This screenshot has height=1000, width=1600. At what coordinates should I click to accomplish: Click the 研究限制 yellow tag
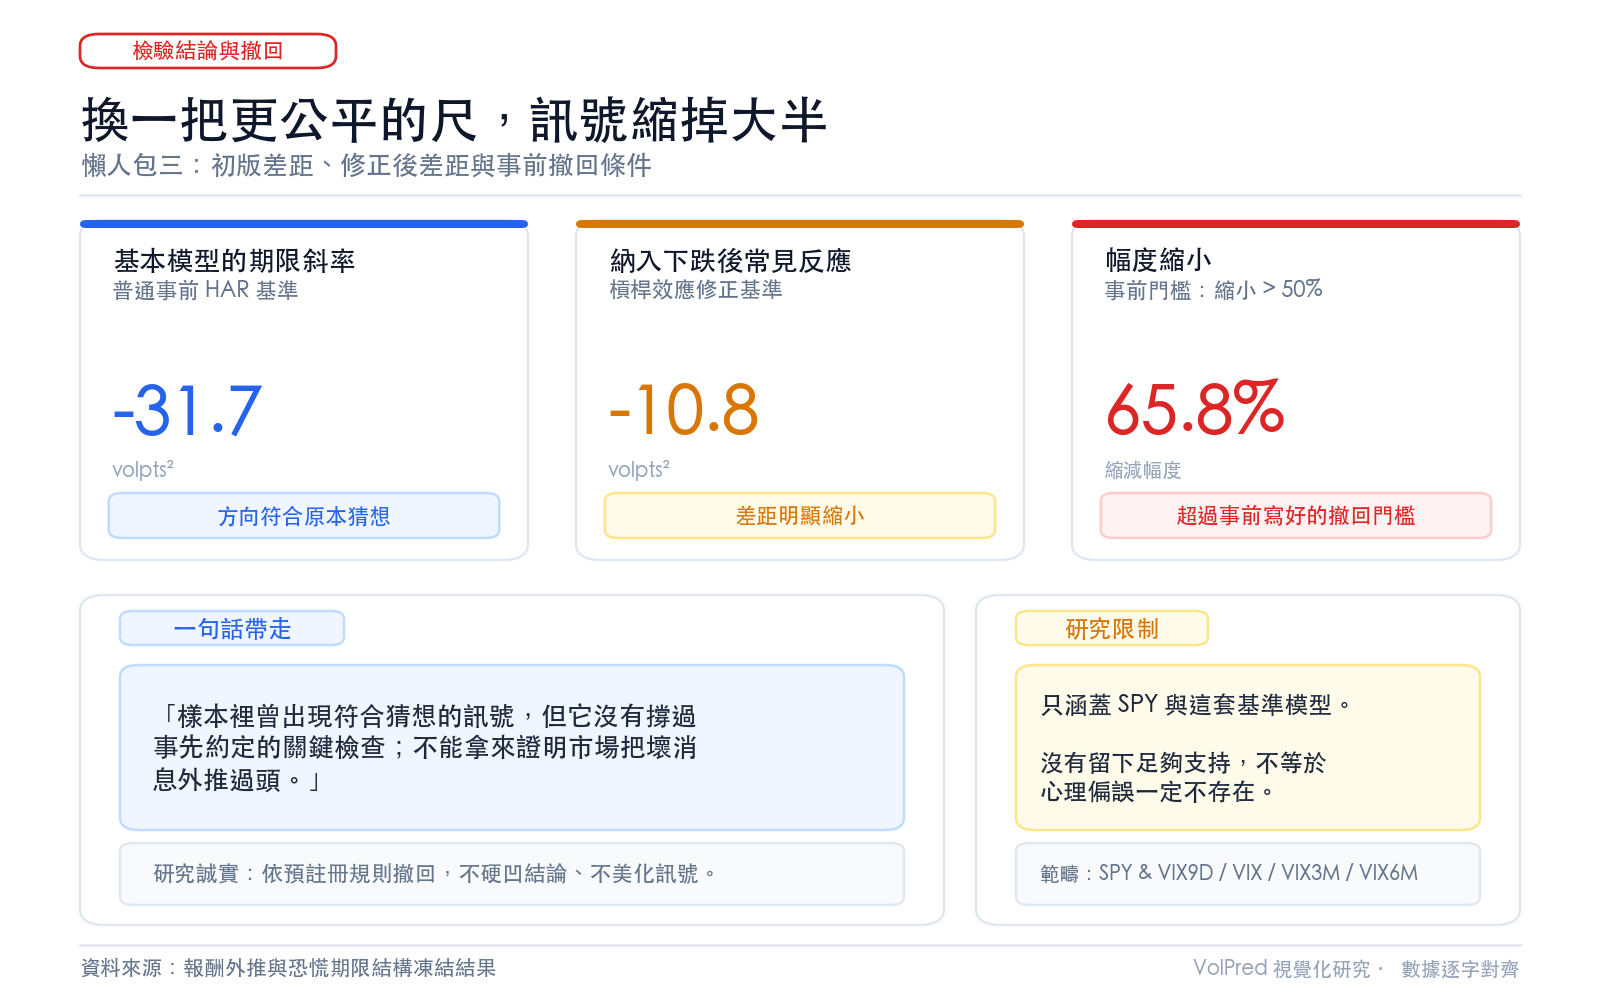tap(1112, 629)
